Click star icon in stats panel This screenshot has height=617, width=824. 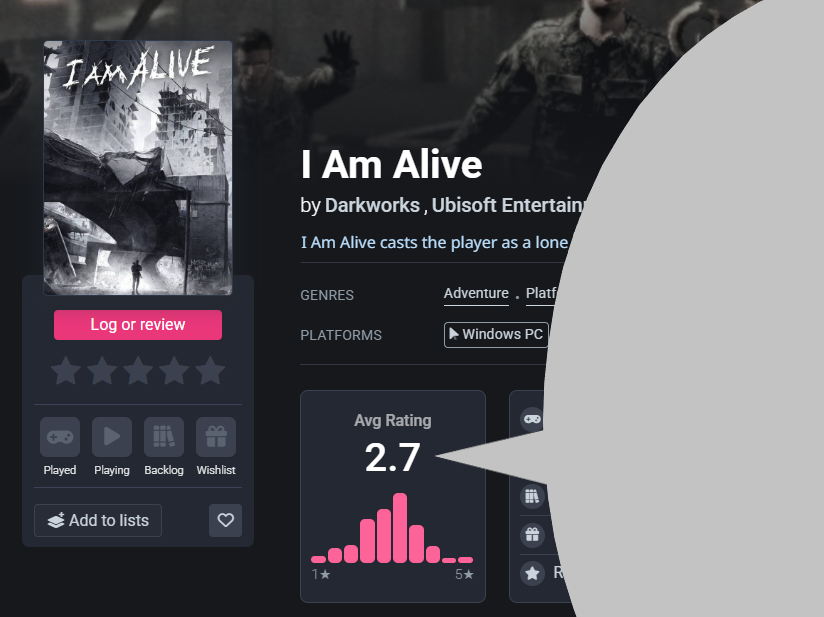point(532,573)
